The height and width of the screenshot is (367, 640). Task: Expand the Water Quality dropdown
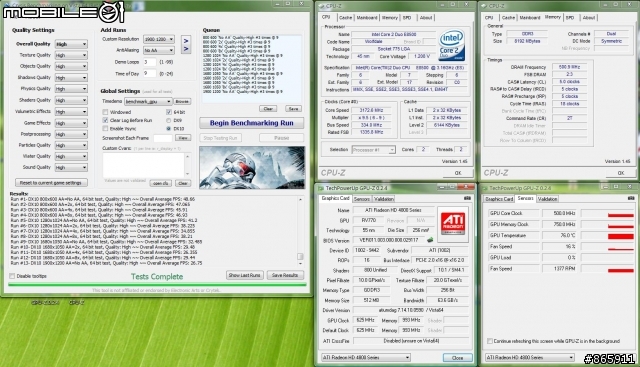(x=71, y=156)
